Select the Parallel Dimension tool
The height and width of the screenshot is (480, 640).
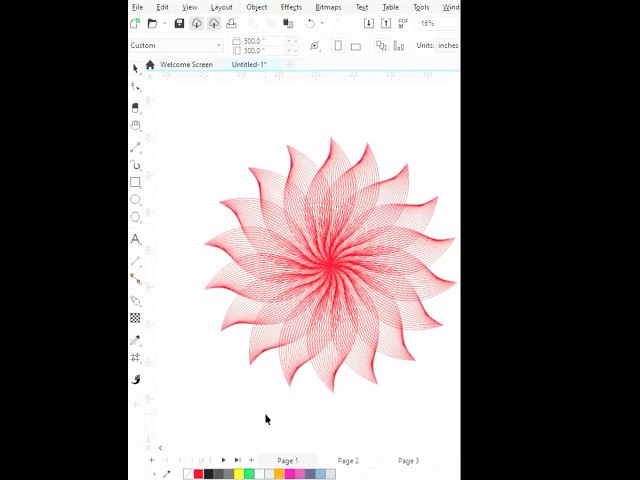click(x=136, y=261)
